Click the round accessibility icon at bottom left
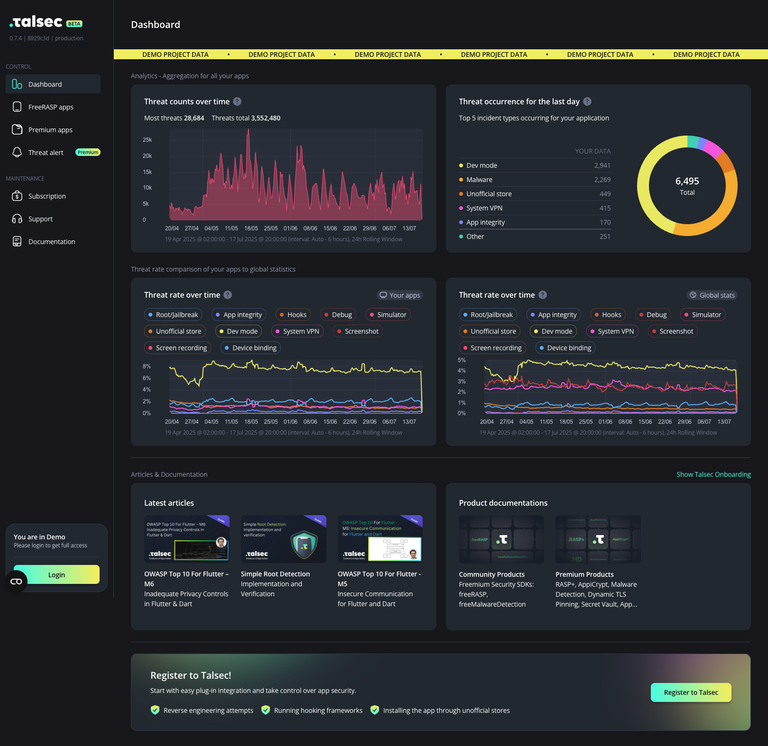768x746 pixels. (16, 581)
